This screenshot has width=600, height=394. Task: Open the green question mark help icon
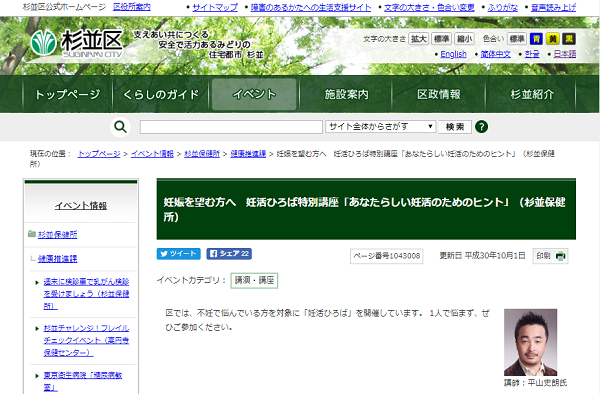pos(481,127)
